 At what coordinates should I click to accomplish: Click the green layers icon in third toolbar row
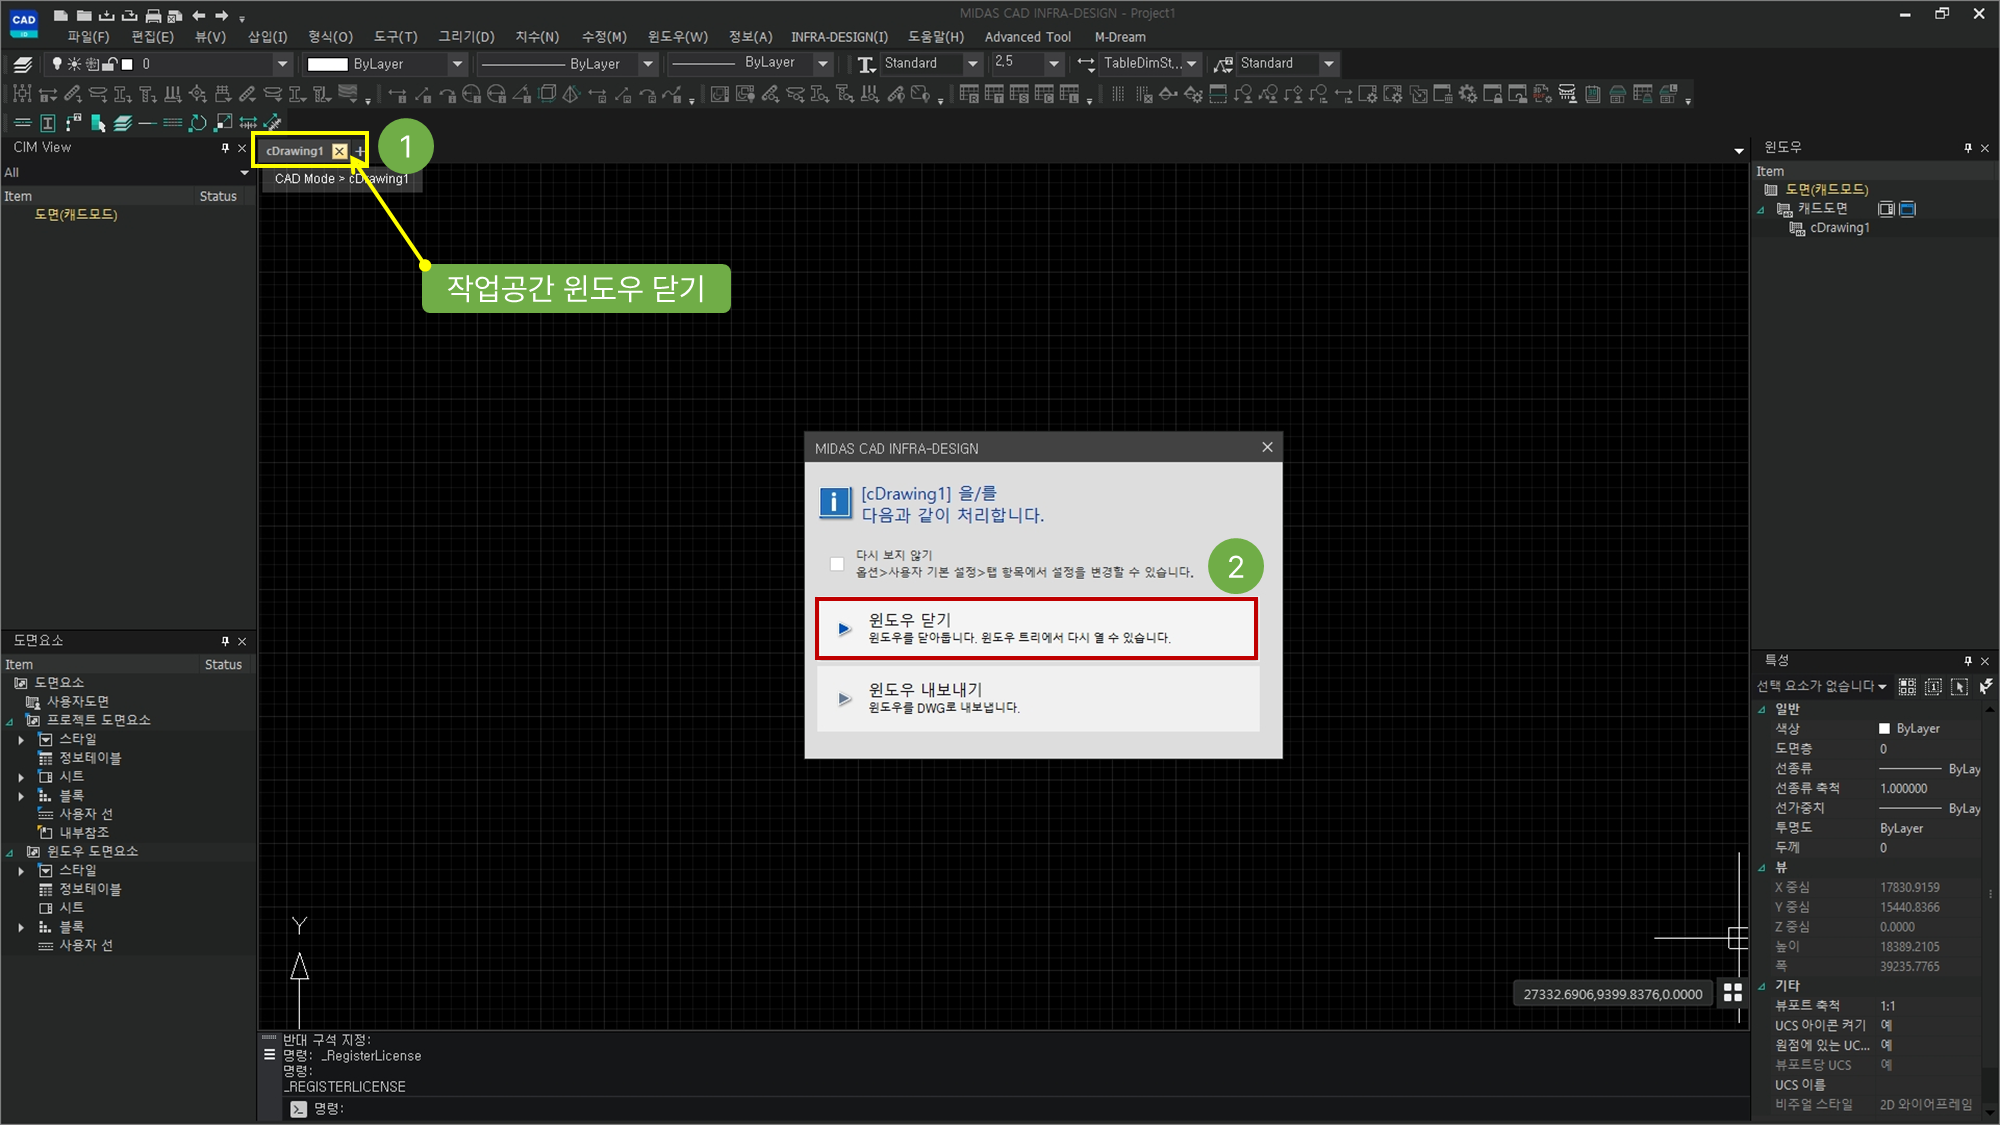(x=123, y=123)
